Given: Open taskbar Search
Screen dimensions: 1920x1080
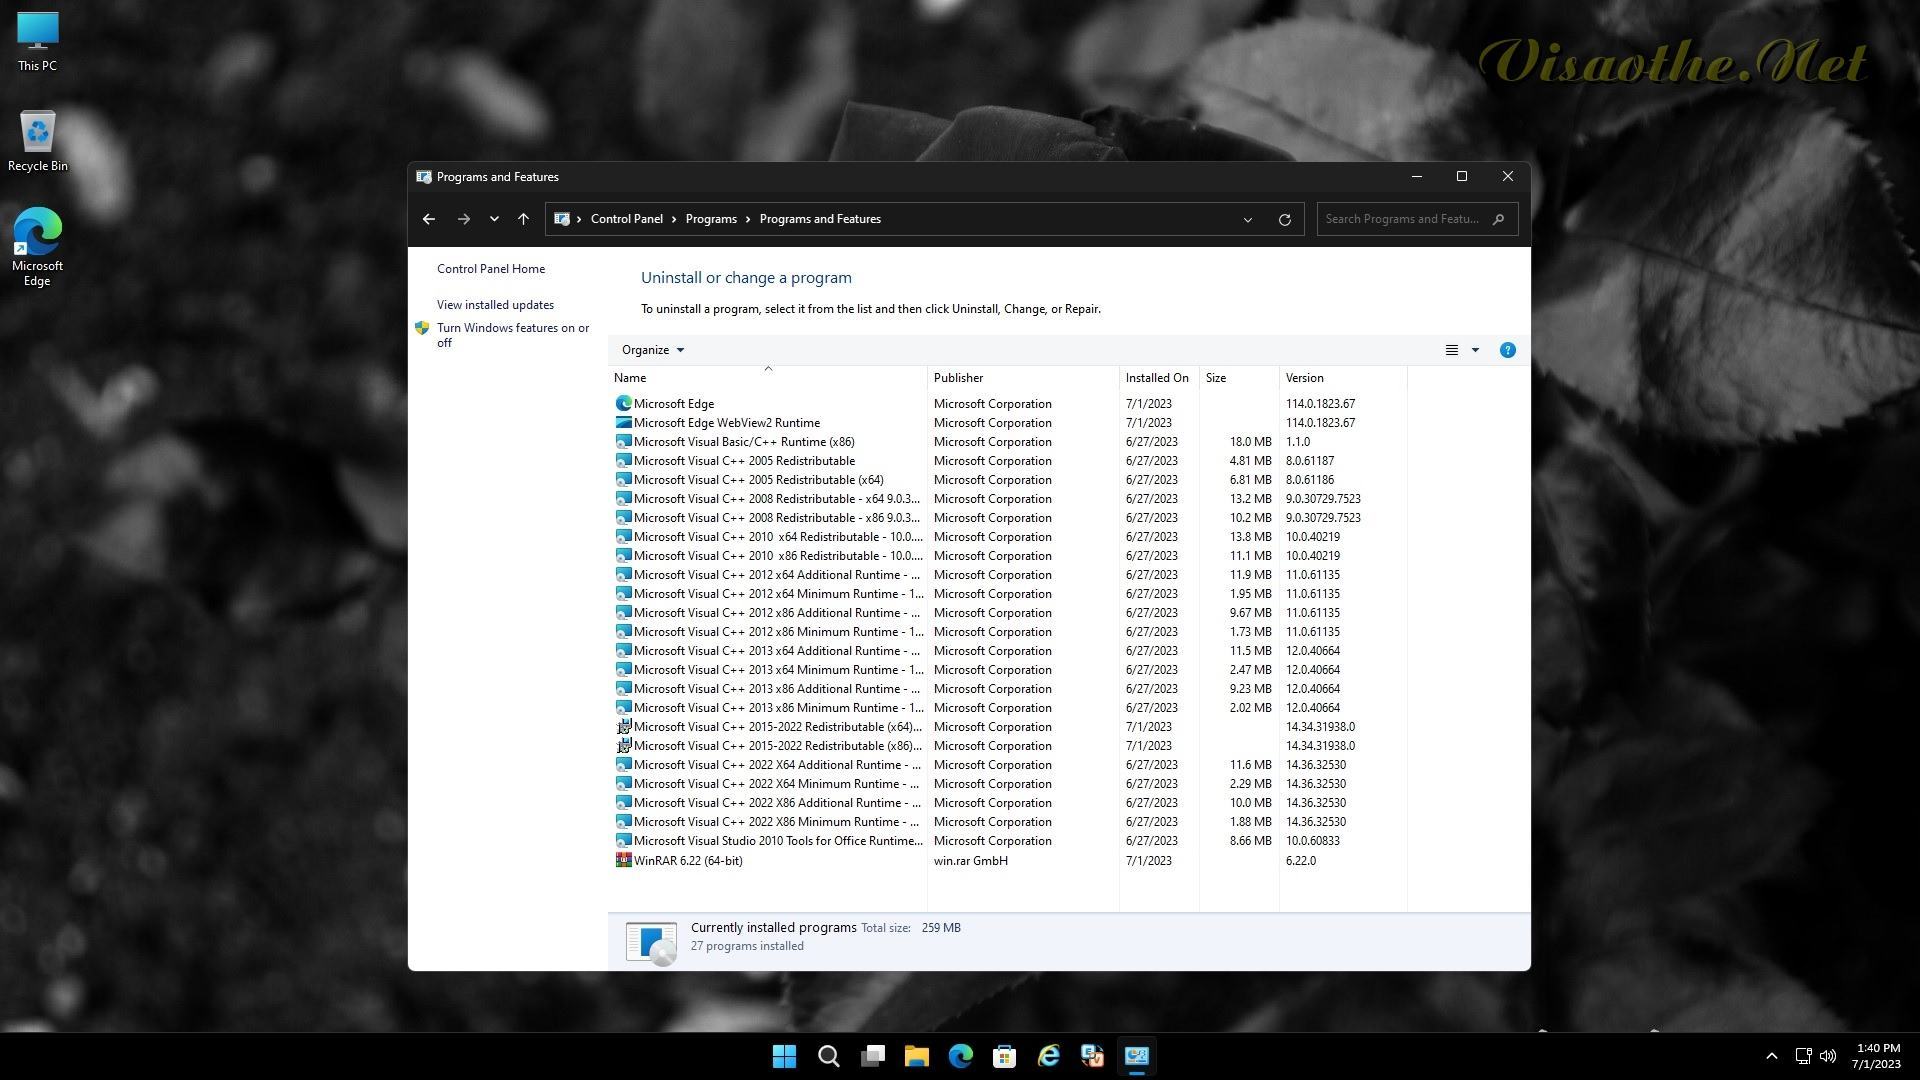Looking at the screenshot, I should coord(828,1056).
